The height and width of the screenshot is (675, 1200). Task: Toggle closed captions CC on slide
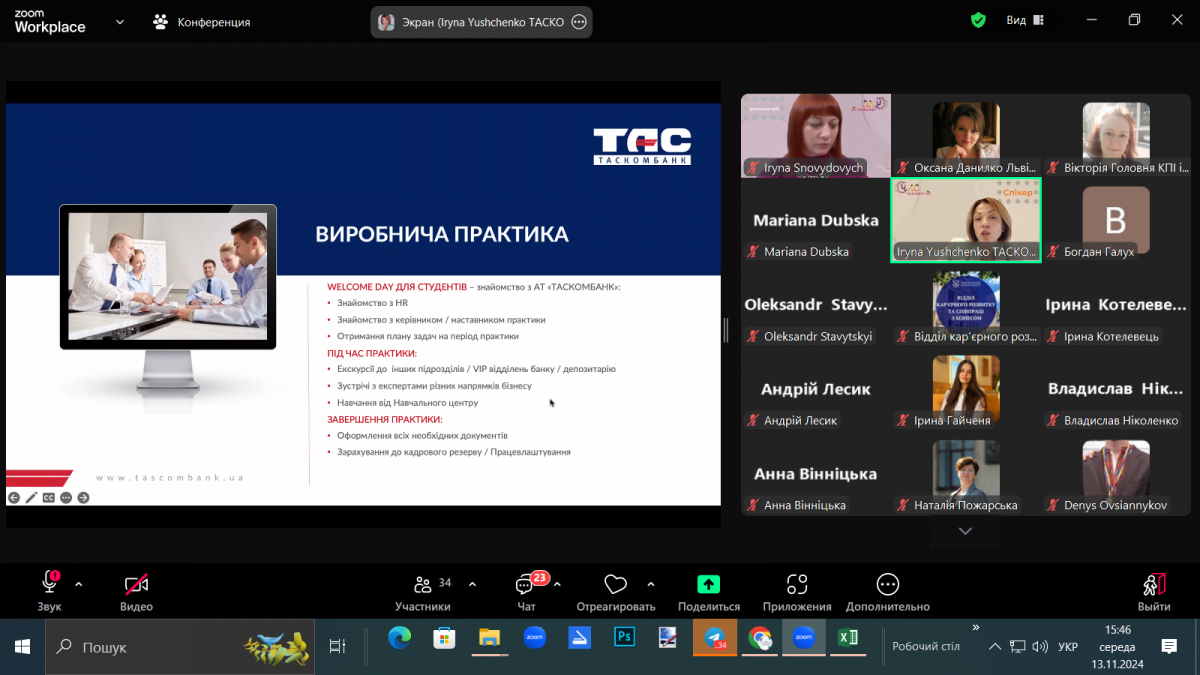click(x=48, y=497)
